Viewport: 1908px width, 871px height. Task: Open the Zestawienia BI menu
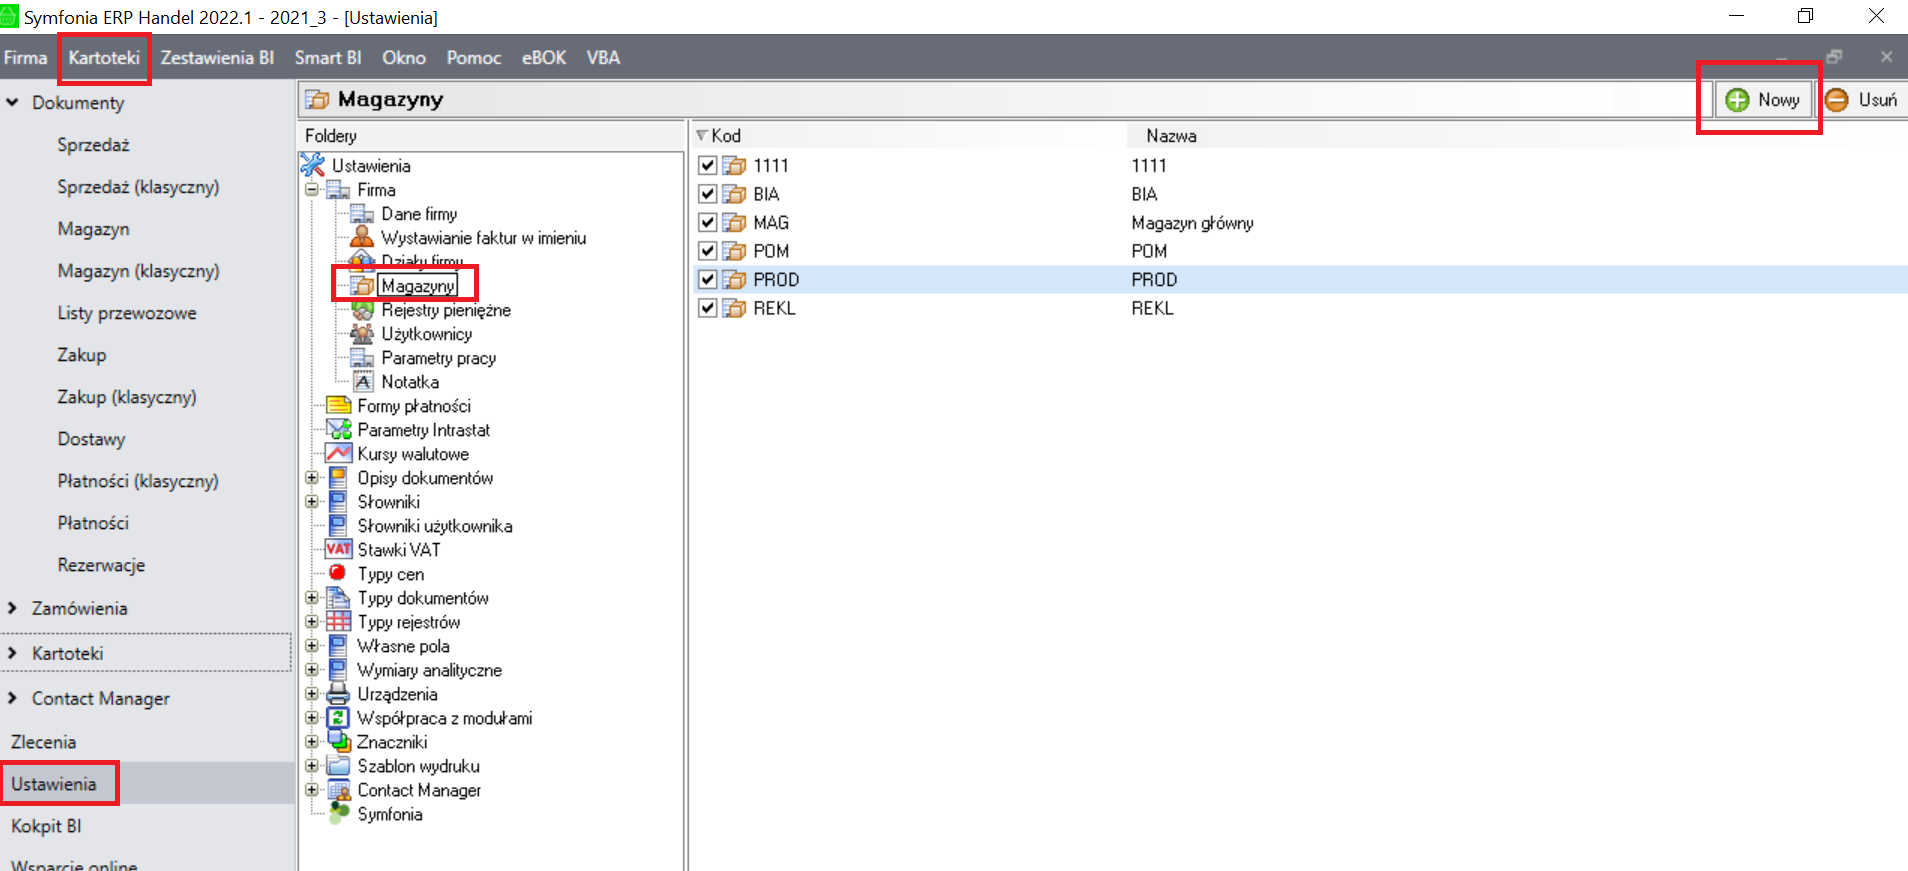[217, 58]
